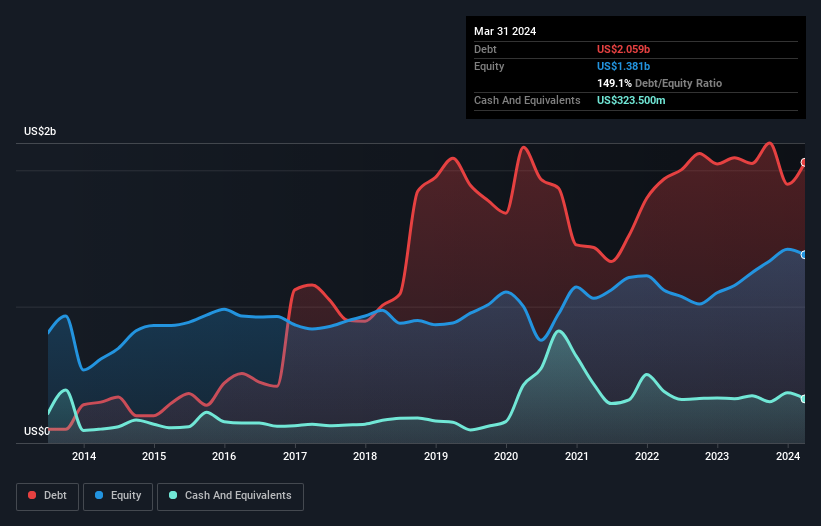Click the US$2b y-axis label
Viewport: 821px width, 526px height.
point(40,131)
